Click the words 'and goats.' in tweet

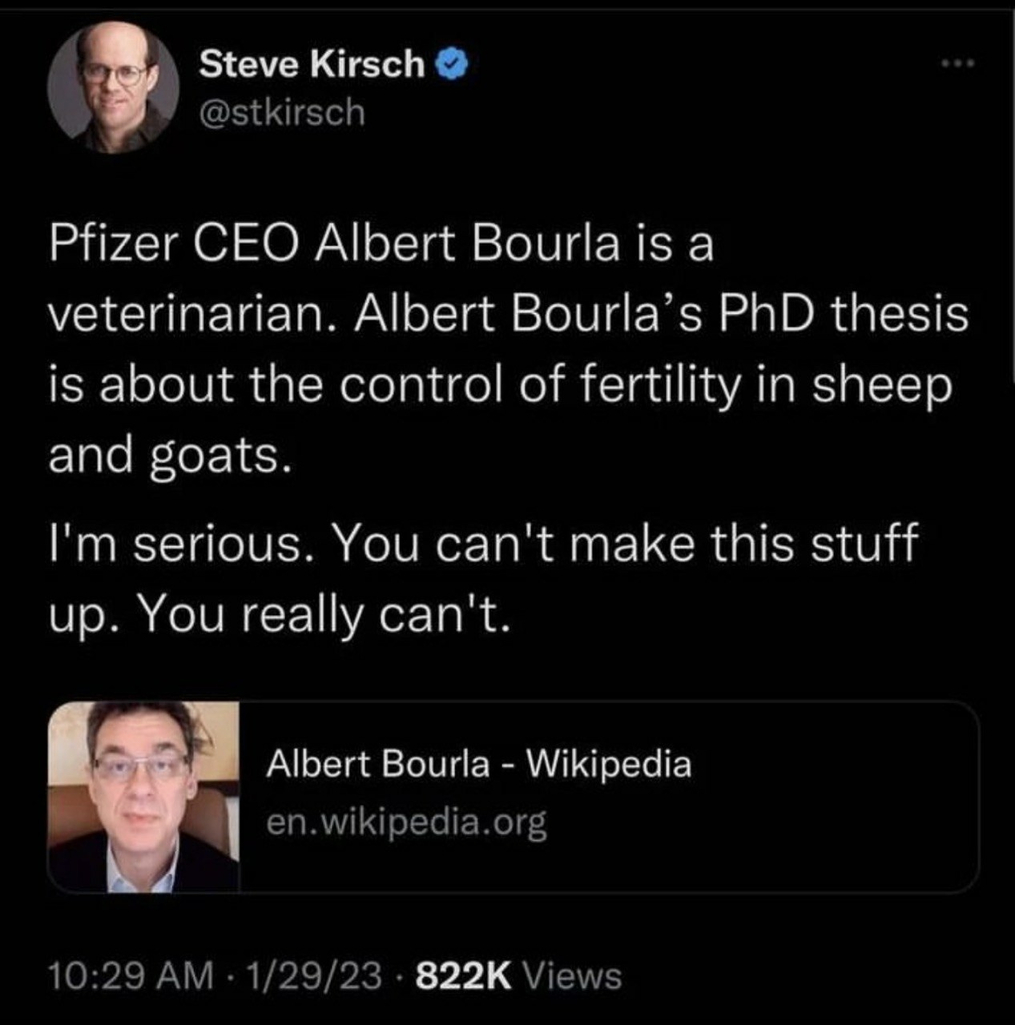coord(168,458)
